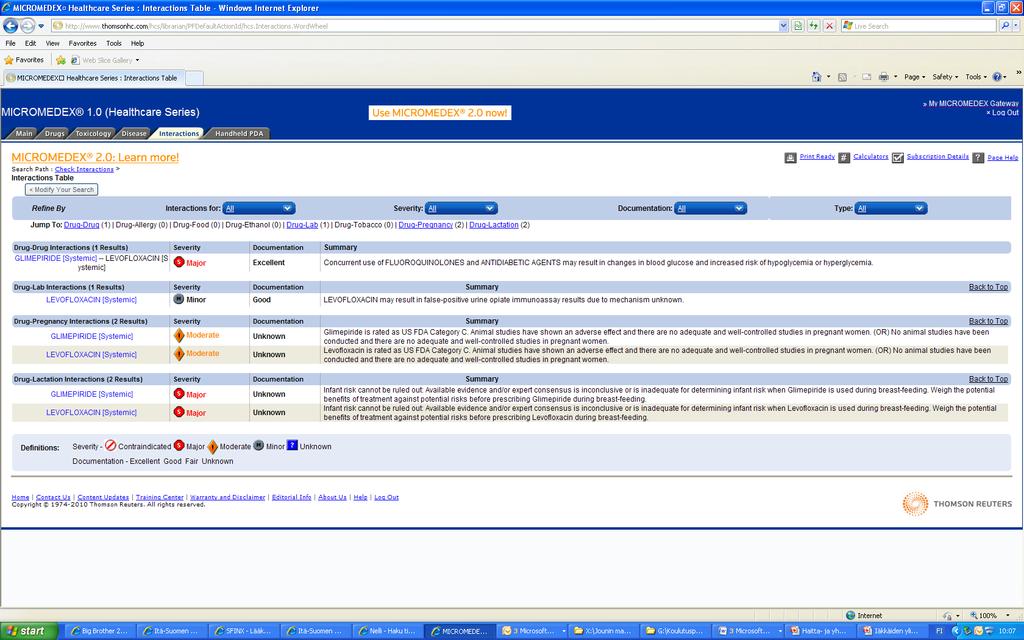Switch to the Toxicology tab
The image size is (1024, 640).
pyautogui.click(x=93, y=133)
